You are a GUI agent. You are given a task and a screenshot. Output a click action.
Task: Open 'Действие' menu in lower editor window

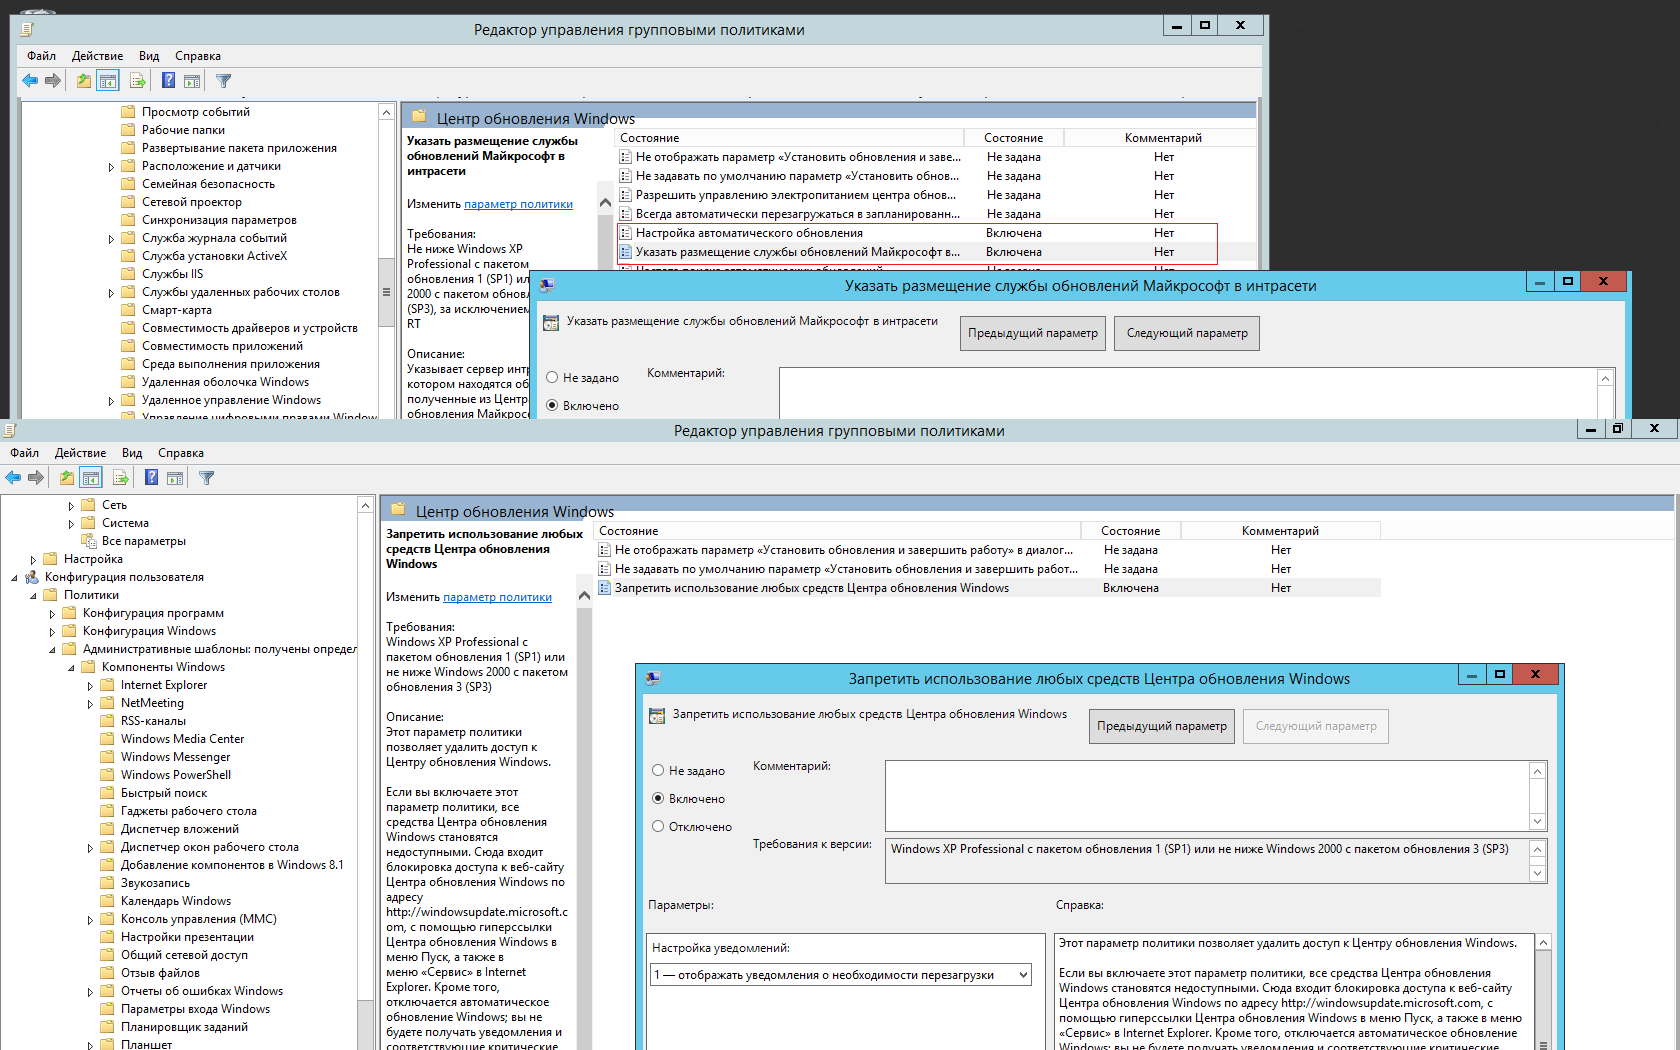tap(80, 453)
